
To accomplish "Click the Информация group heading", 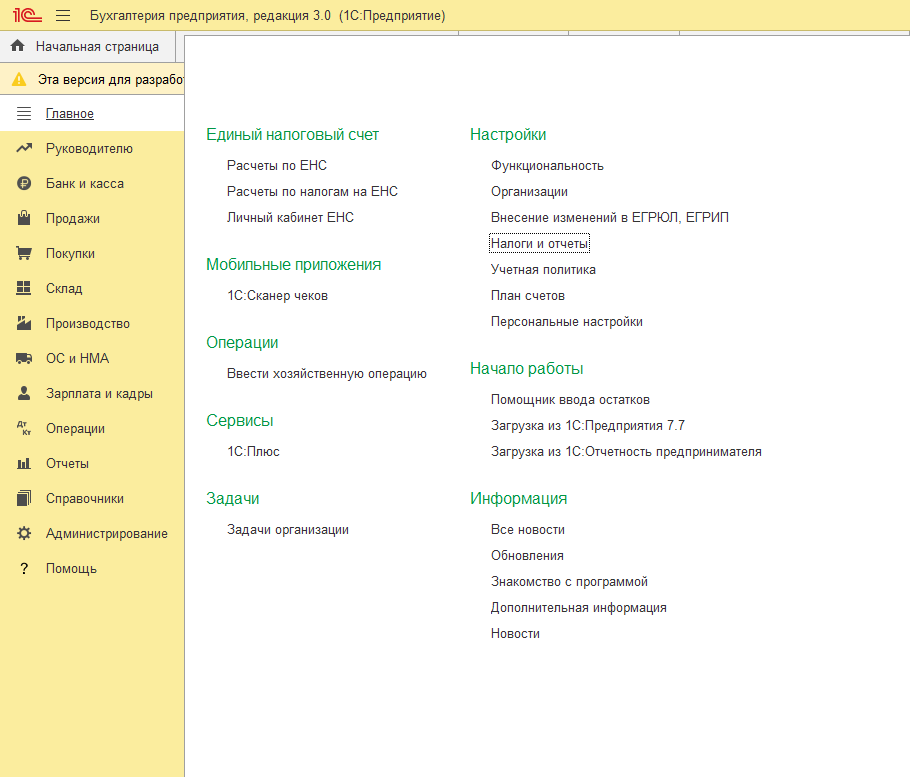I will click(519, 498).
